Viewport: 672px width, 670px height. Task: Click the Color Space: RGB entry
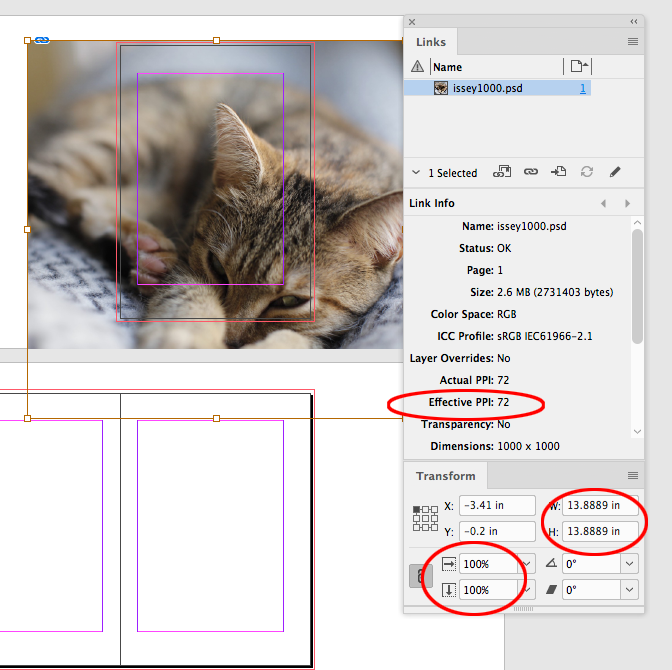pyautogui.click(x=473, y=314)
